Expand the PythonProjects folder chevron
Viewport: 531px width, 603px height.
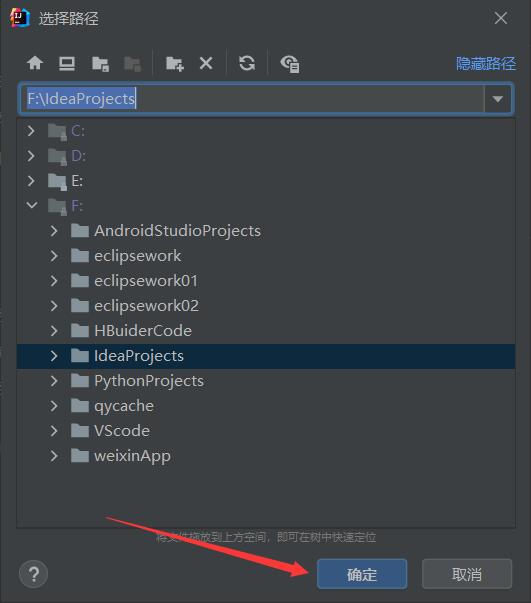tap(54, 381)
